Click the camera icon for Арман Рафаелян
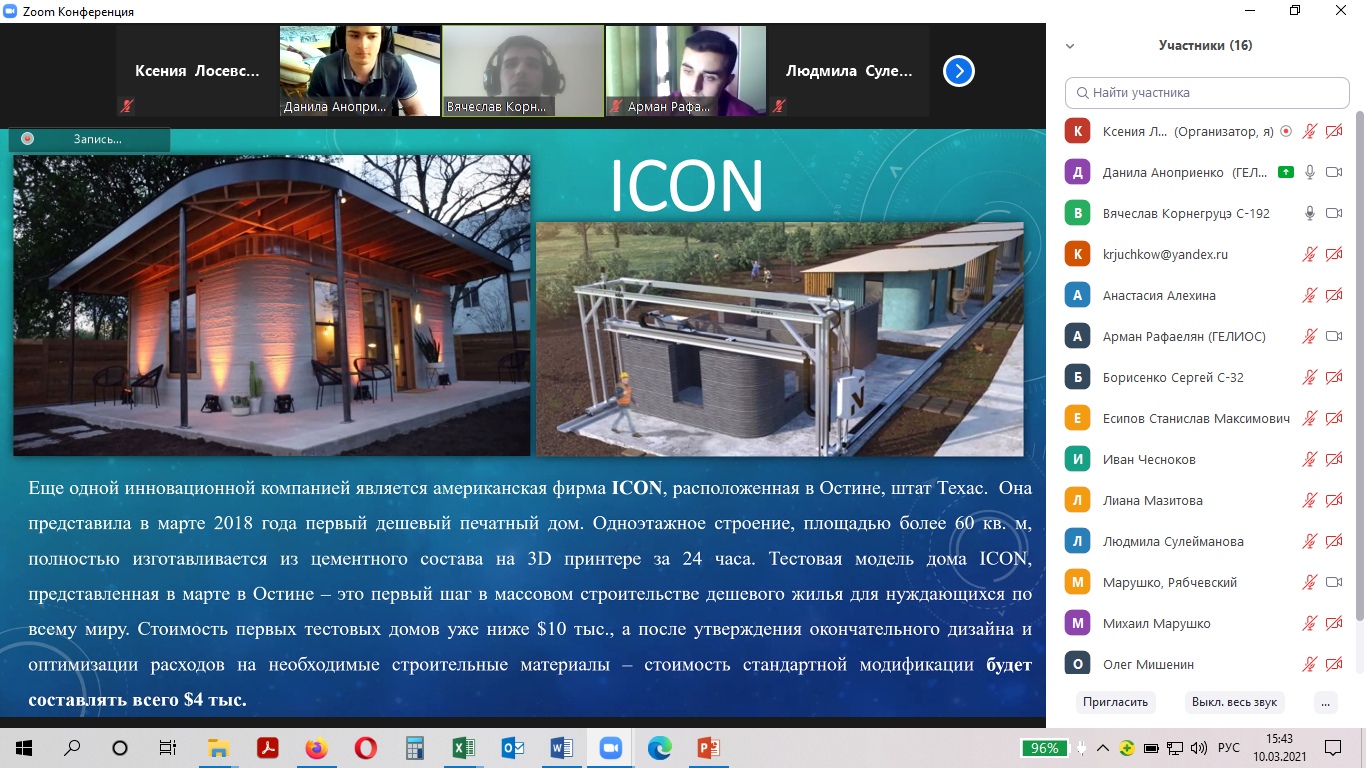 pos(1333,336)
